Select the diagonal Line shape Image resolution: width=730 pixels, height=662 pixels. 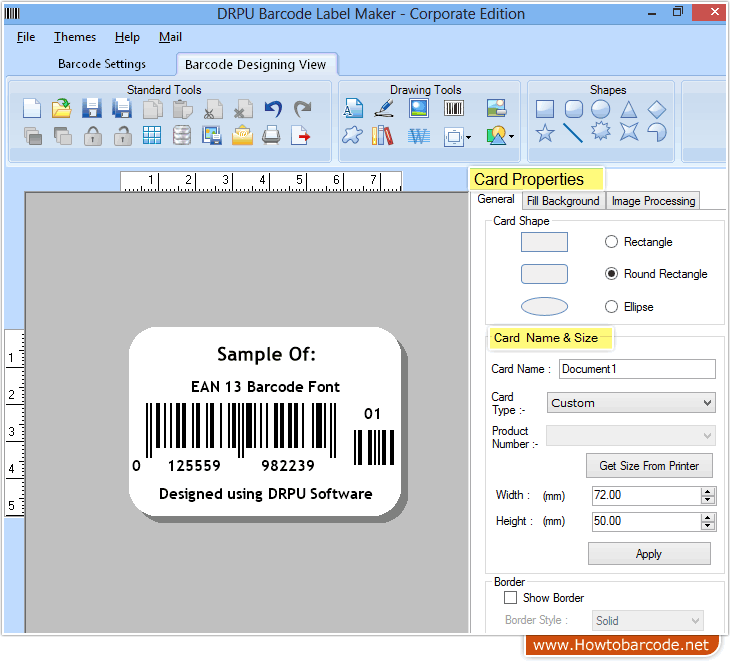click(x=573, y=133)
